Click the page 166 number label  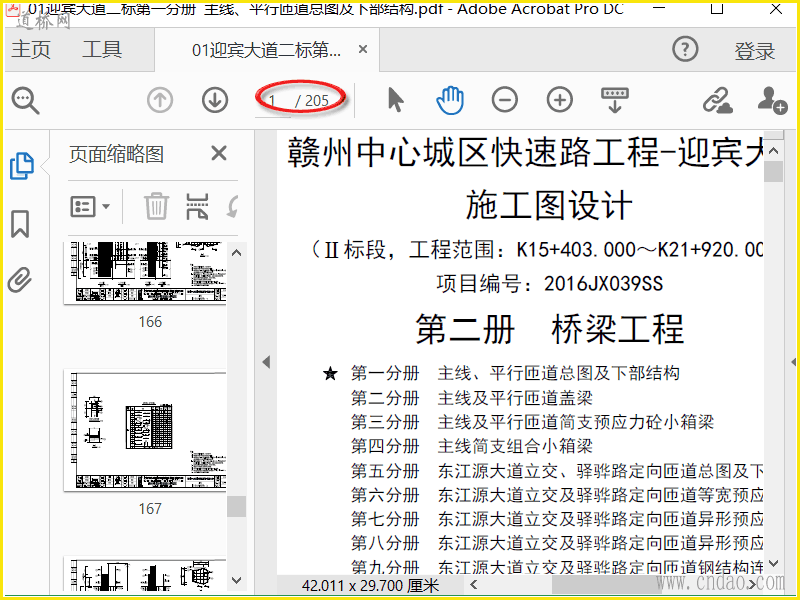150,322
